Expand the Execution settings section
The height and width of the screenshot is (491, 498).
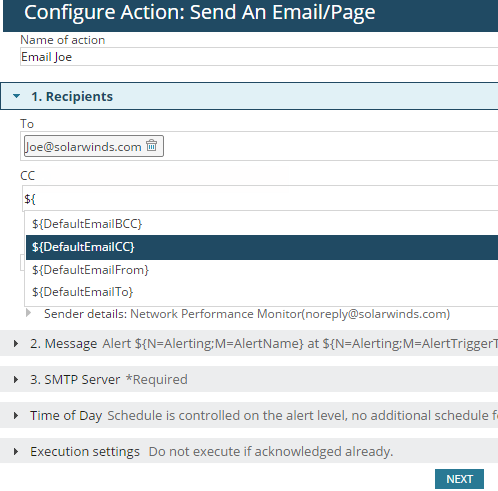coord(16,451)
